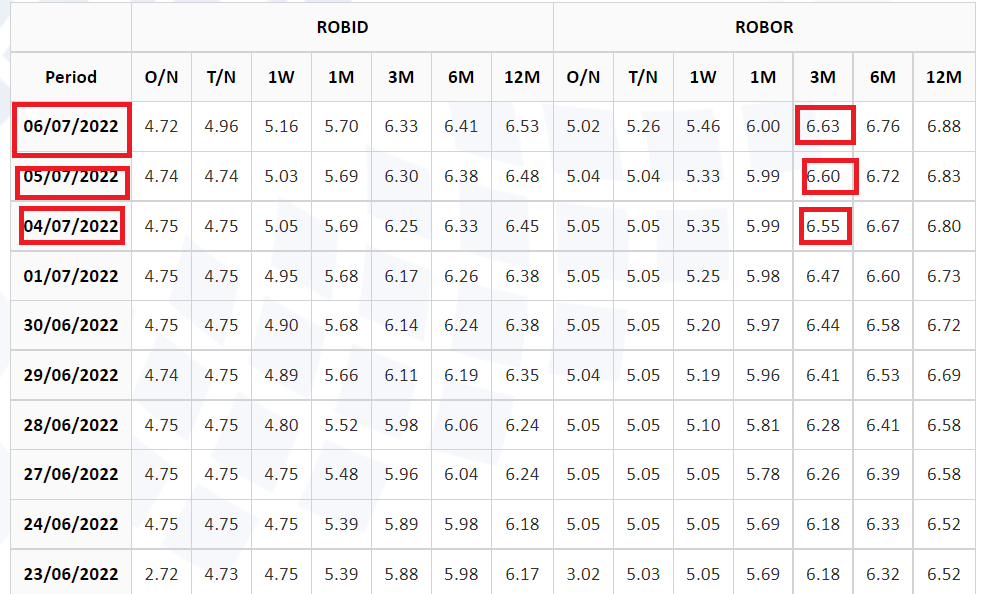The image size is (988, 594).
Task: Click the ROBOR group header
Action: 764,27
